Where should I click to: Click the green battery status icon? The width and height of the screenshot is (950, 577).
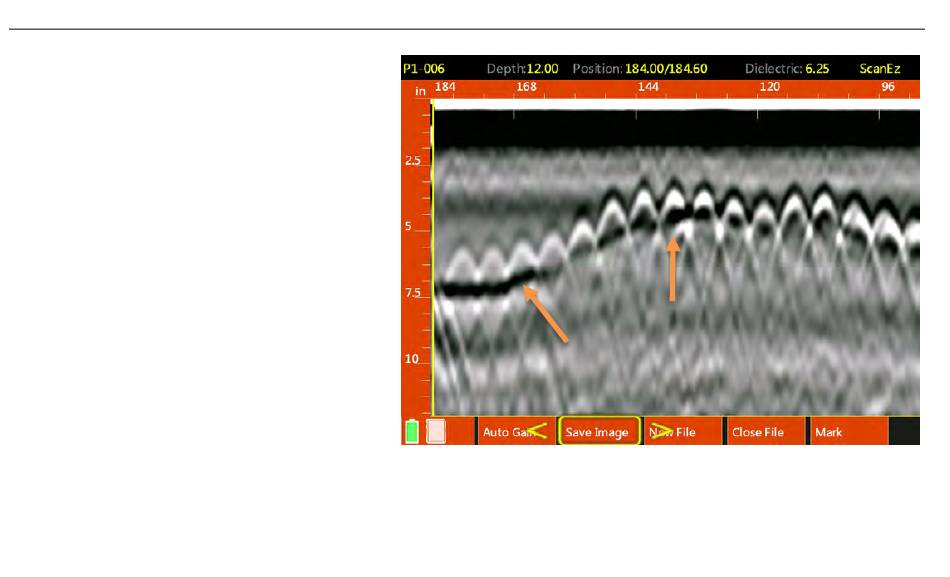412,432
